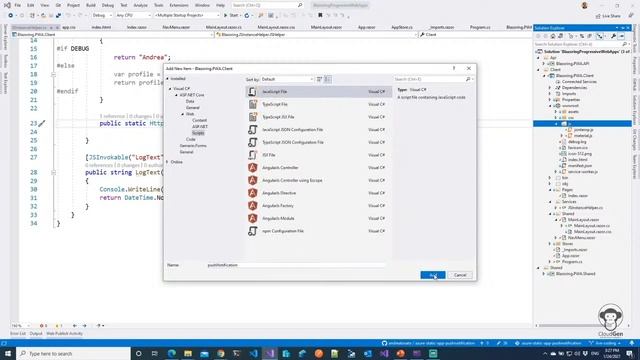The image size is (640, 360).
Task: Switch dialog to medium icons list view
Action: click(327, 79)
